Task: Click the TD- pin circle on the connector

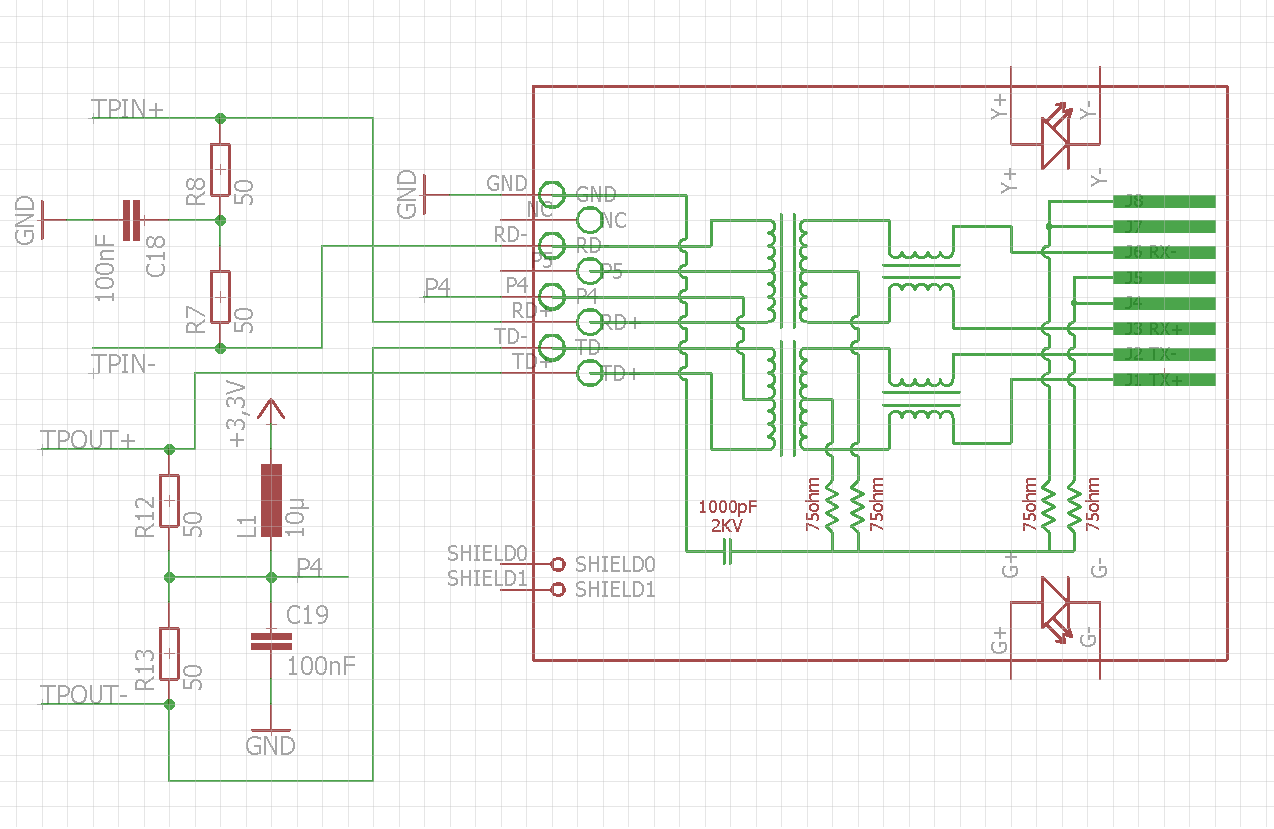Action: [551, 347]
